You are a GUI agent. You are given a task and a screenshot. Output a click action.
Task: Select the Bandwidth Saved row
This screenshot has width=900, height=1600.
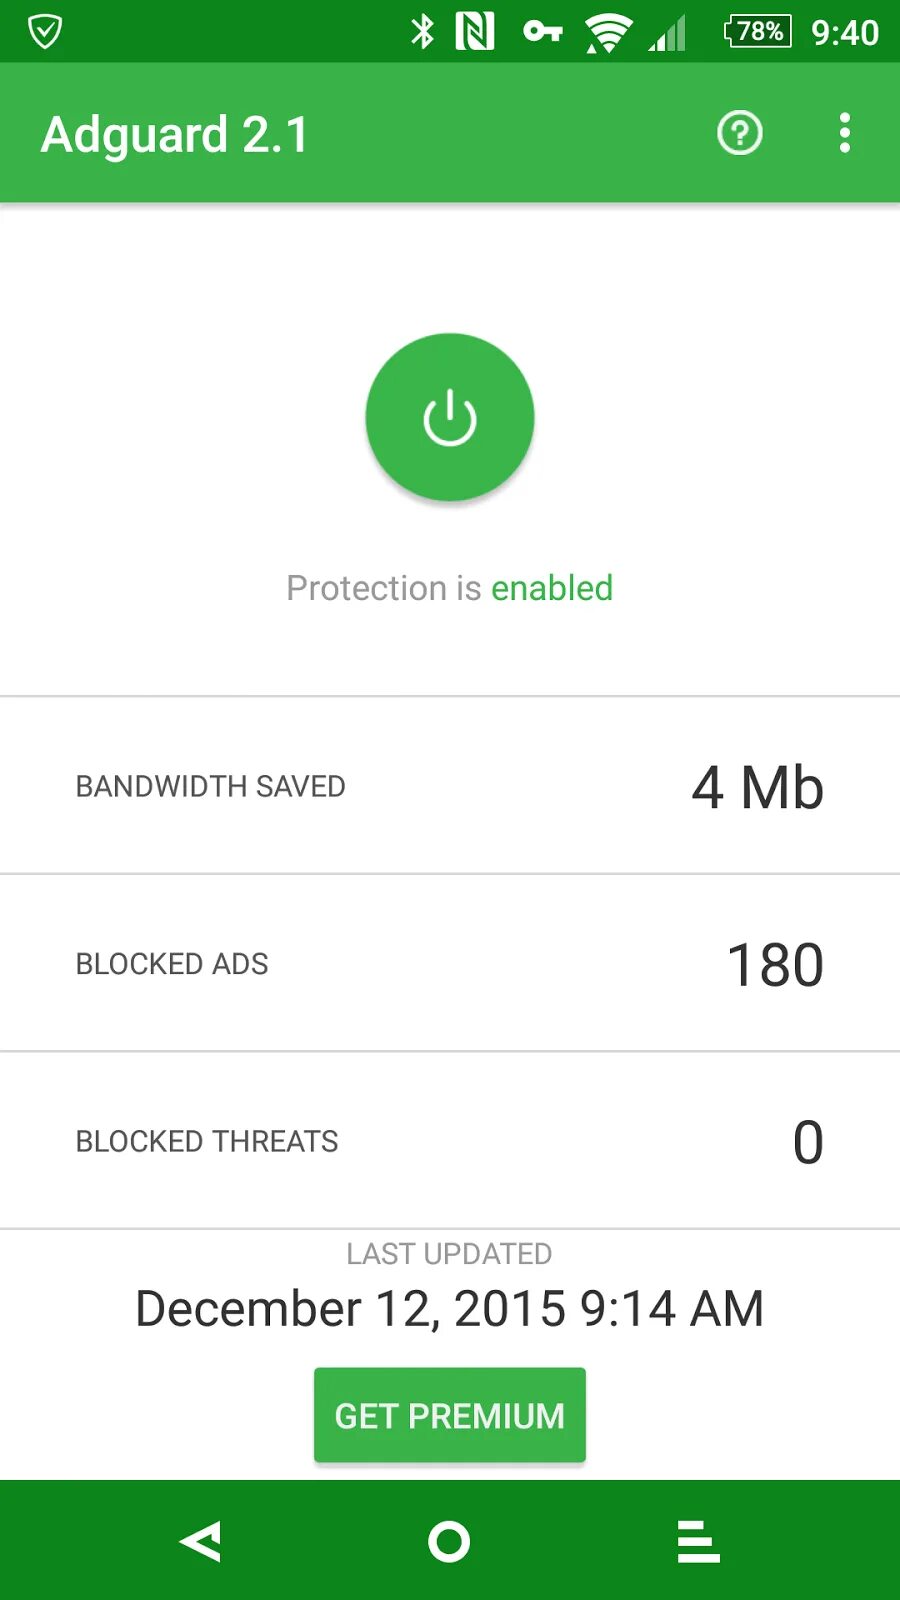pyautogui.click(x=450, y=786)
